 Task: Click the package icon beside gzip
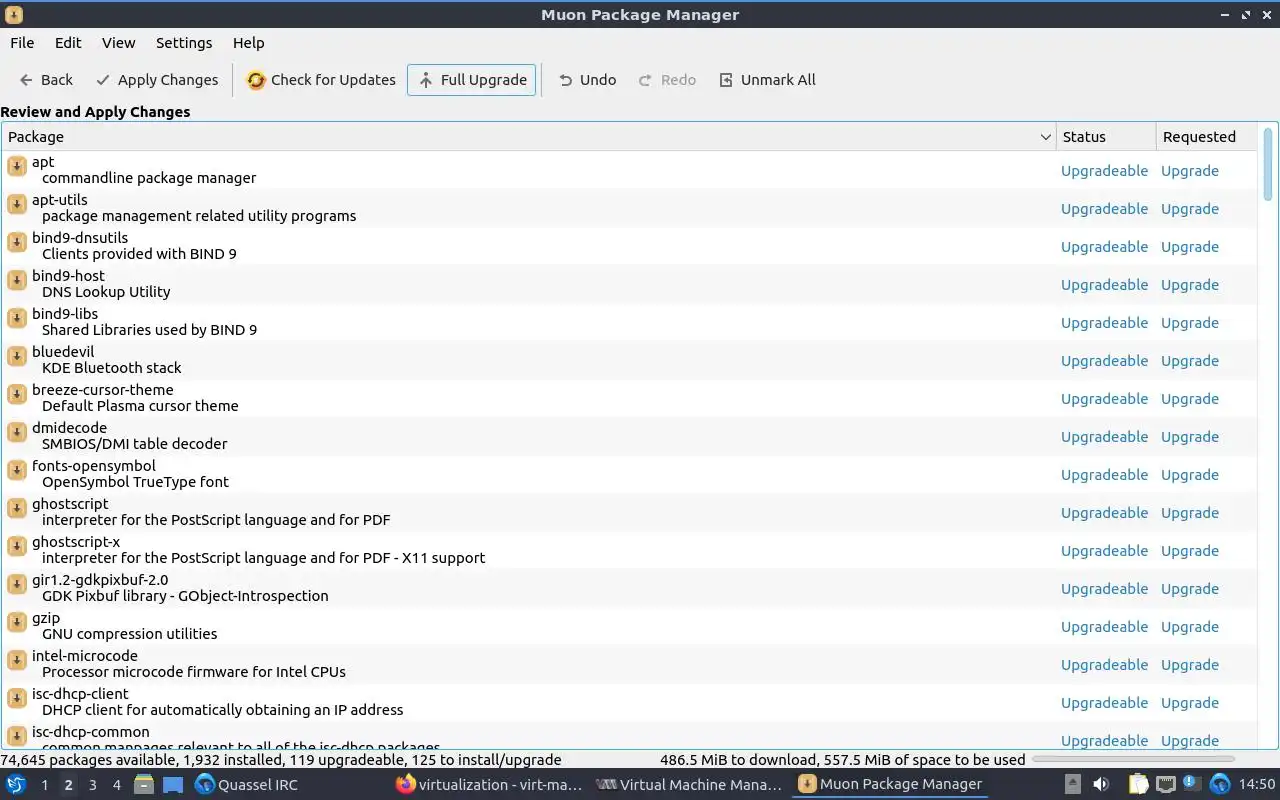[16, 622]
